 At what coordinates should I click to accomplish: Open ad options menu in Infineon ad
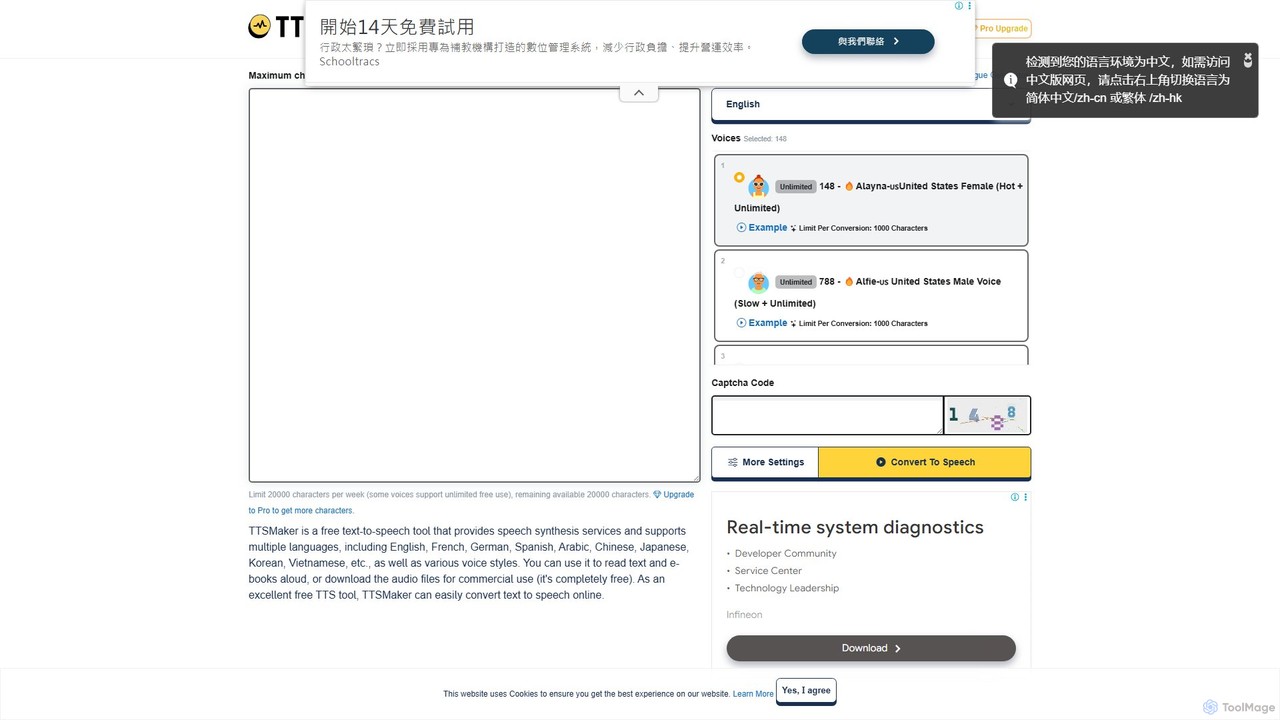pyautogui.click(x=1025, y=497)
